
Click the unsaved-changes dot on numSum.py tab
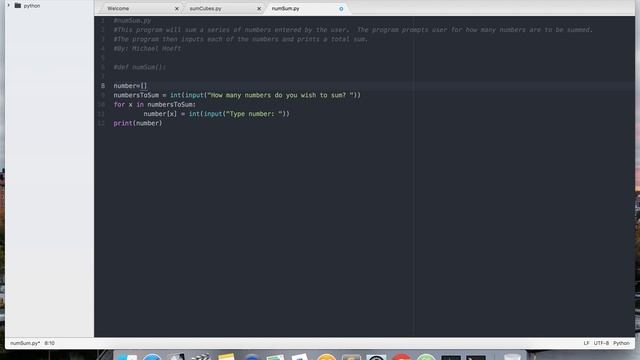click(341, 9)
